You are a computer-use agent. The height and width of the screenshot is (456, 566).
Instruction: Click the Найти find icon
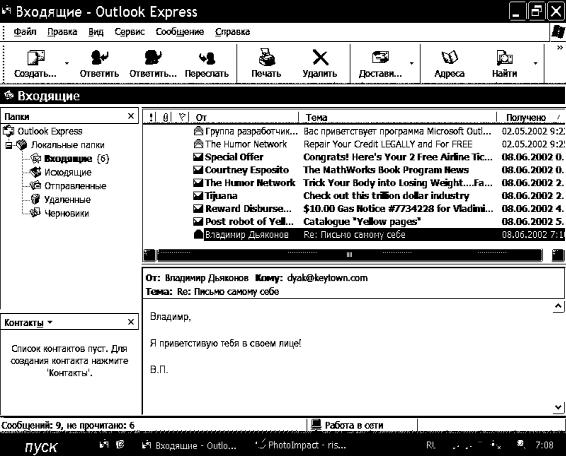pos(505,58)
